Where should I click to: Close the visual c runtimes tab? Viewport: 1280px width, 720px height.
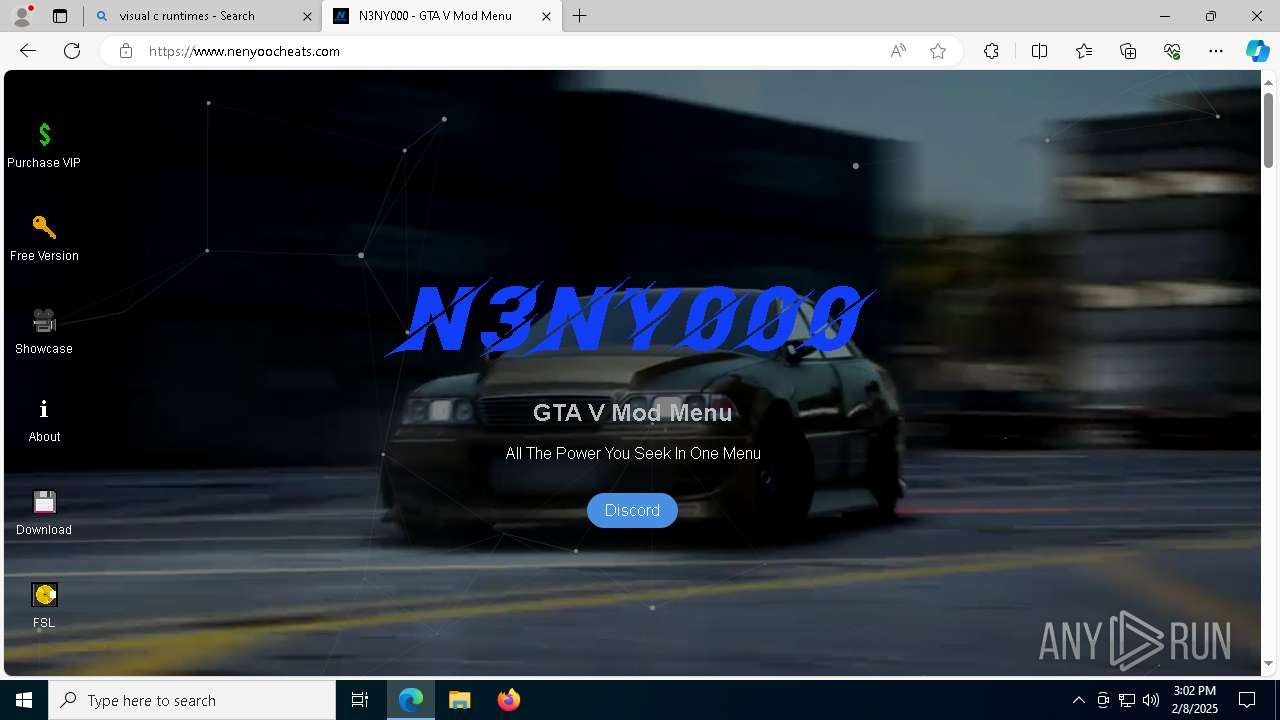306,16
